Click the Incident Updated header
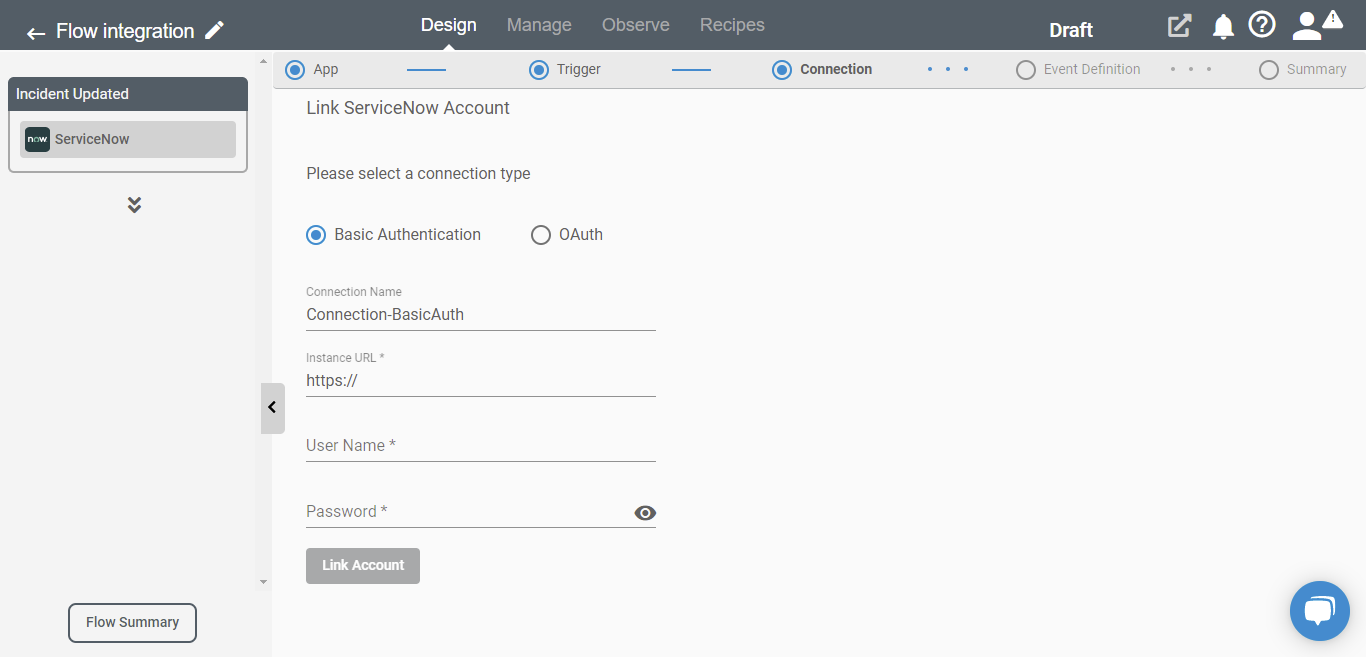The image size is (1366, 657). click(128, 94)
